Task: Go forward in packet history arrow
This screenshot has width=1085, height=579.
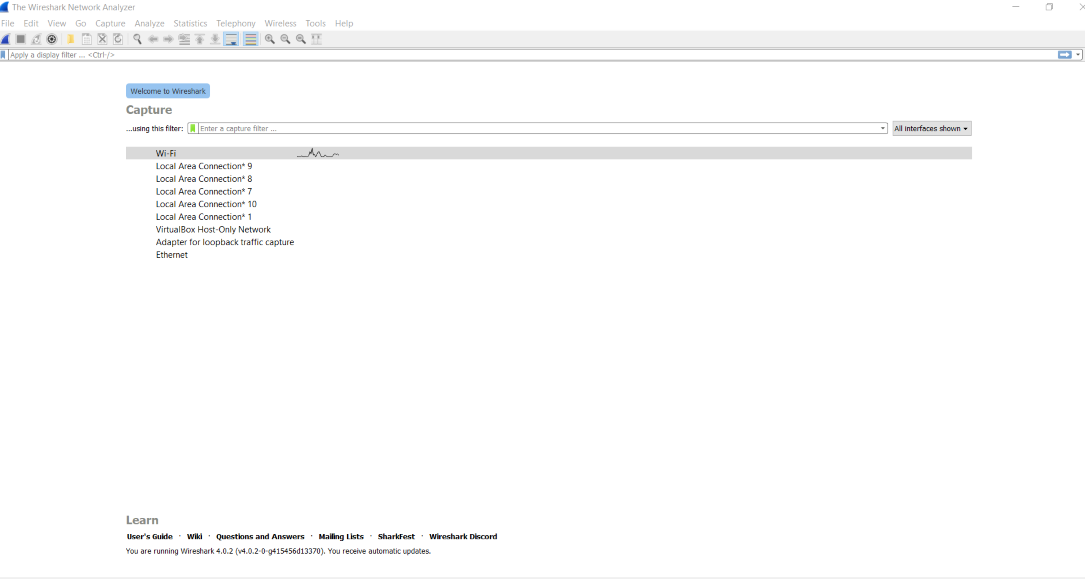Action: [x=168, y=39]
